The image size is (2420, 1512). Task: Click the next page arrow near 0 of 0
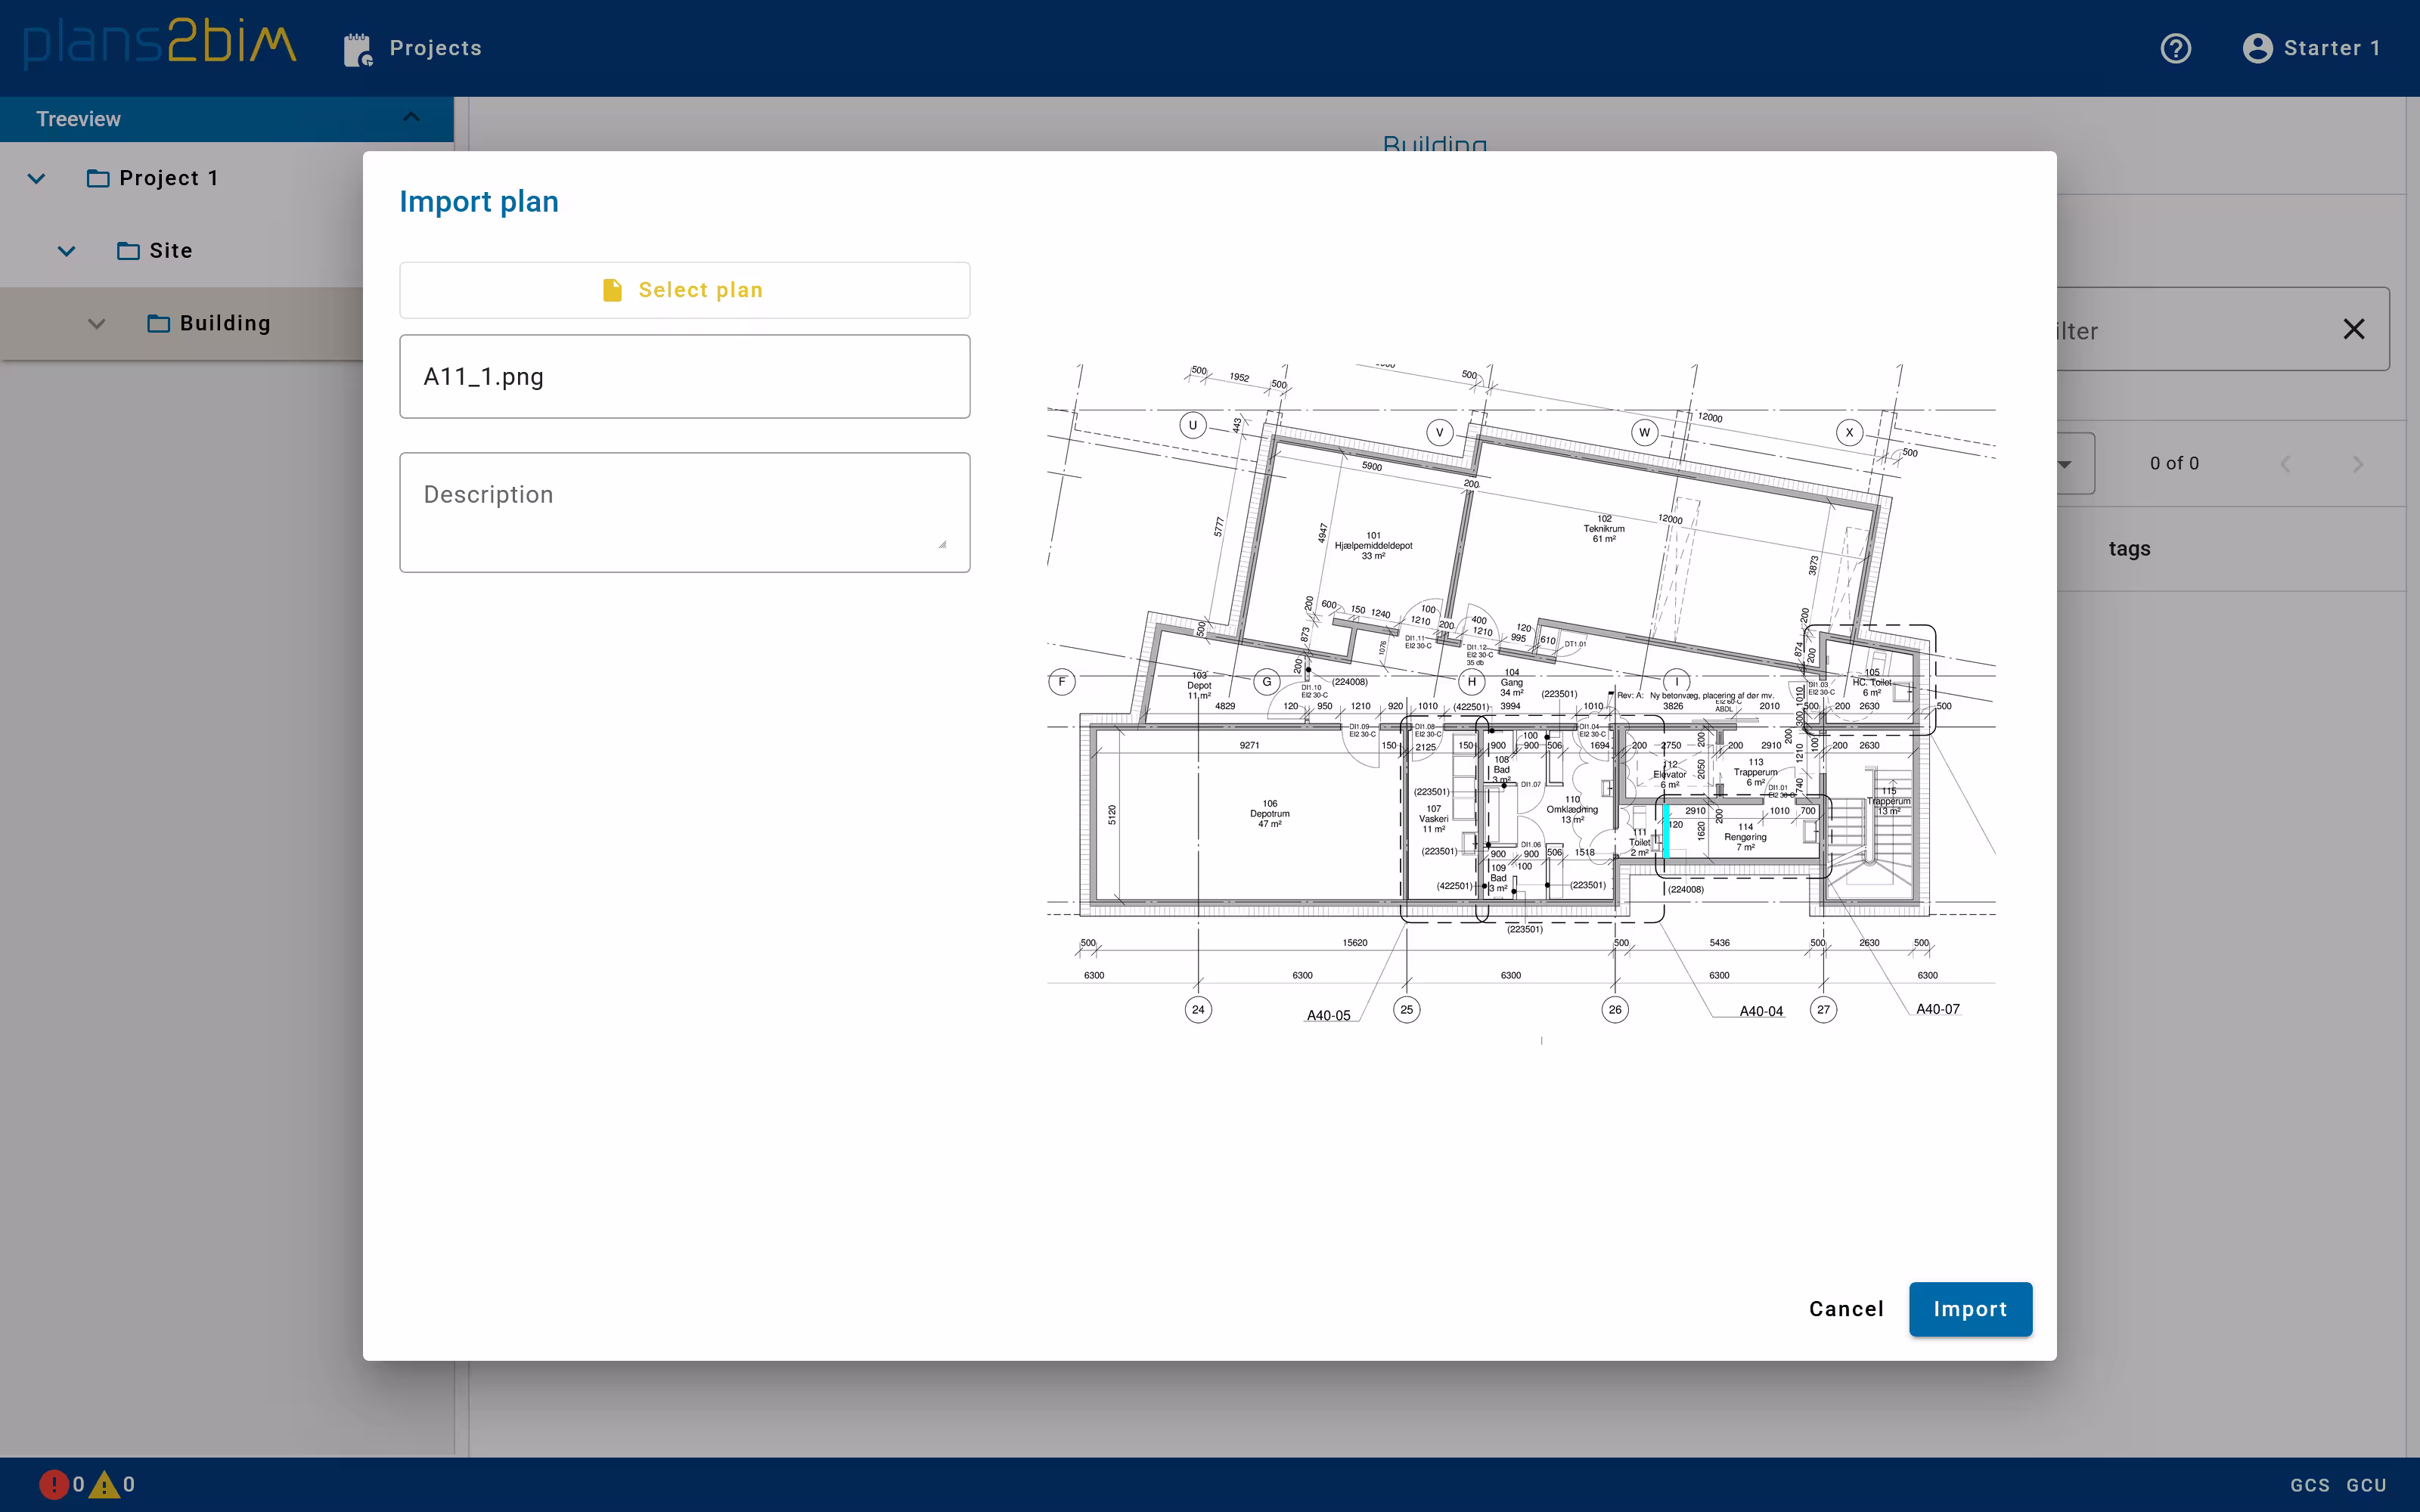coord(2358,463)
